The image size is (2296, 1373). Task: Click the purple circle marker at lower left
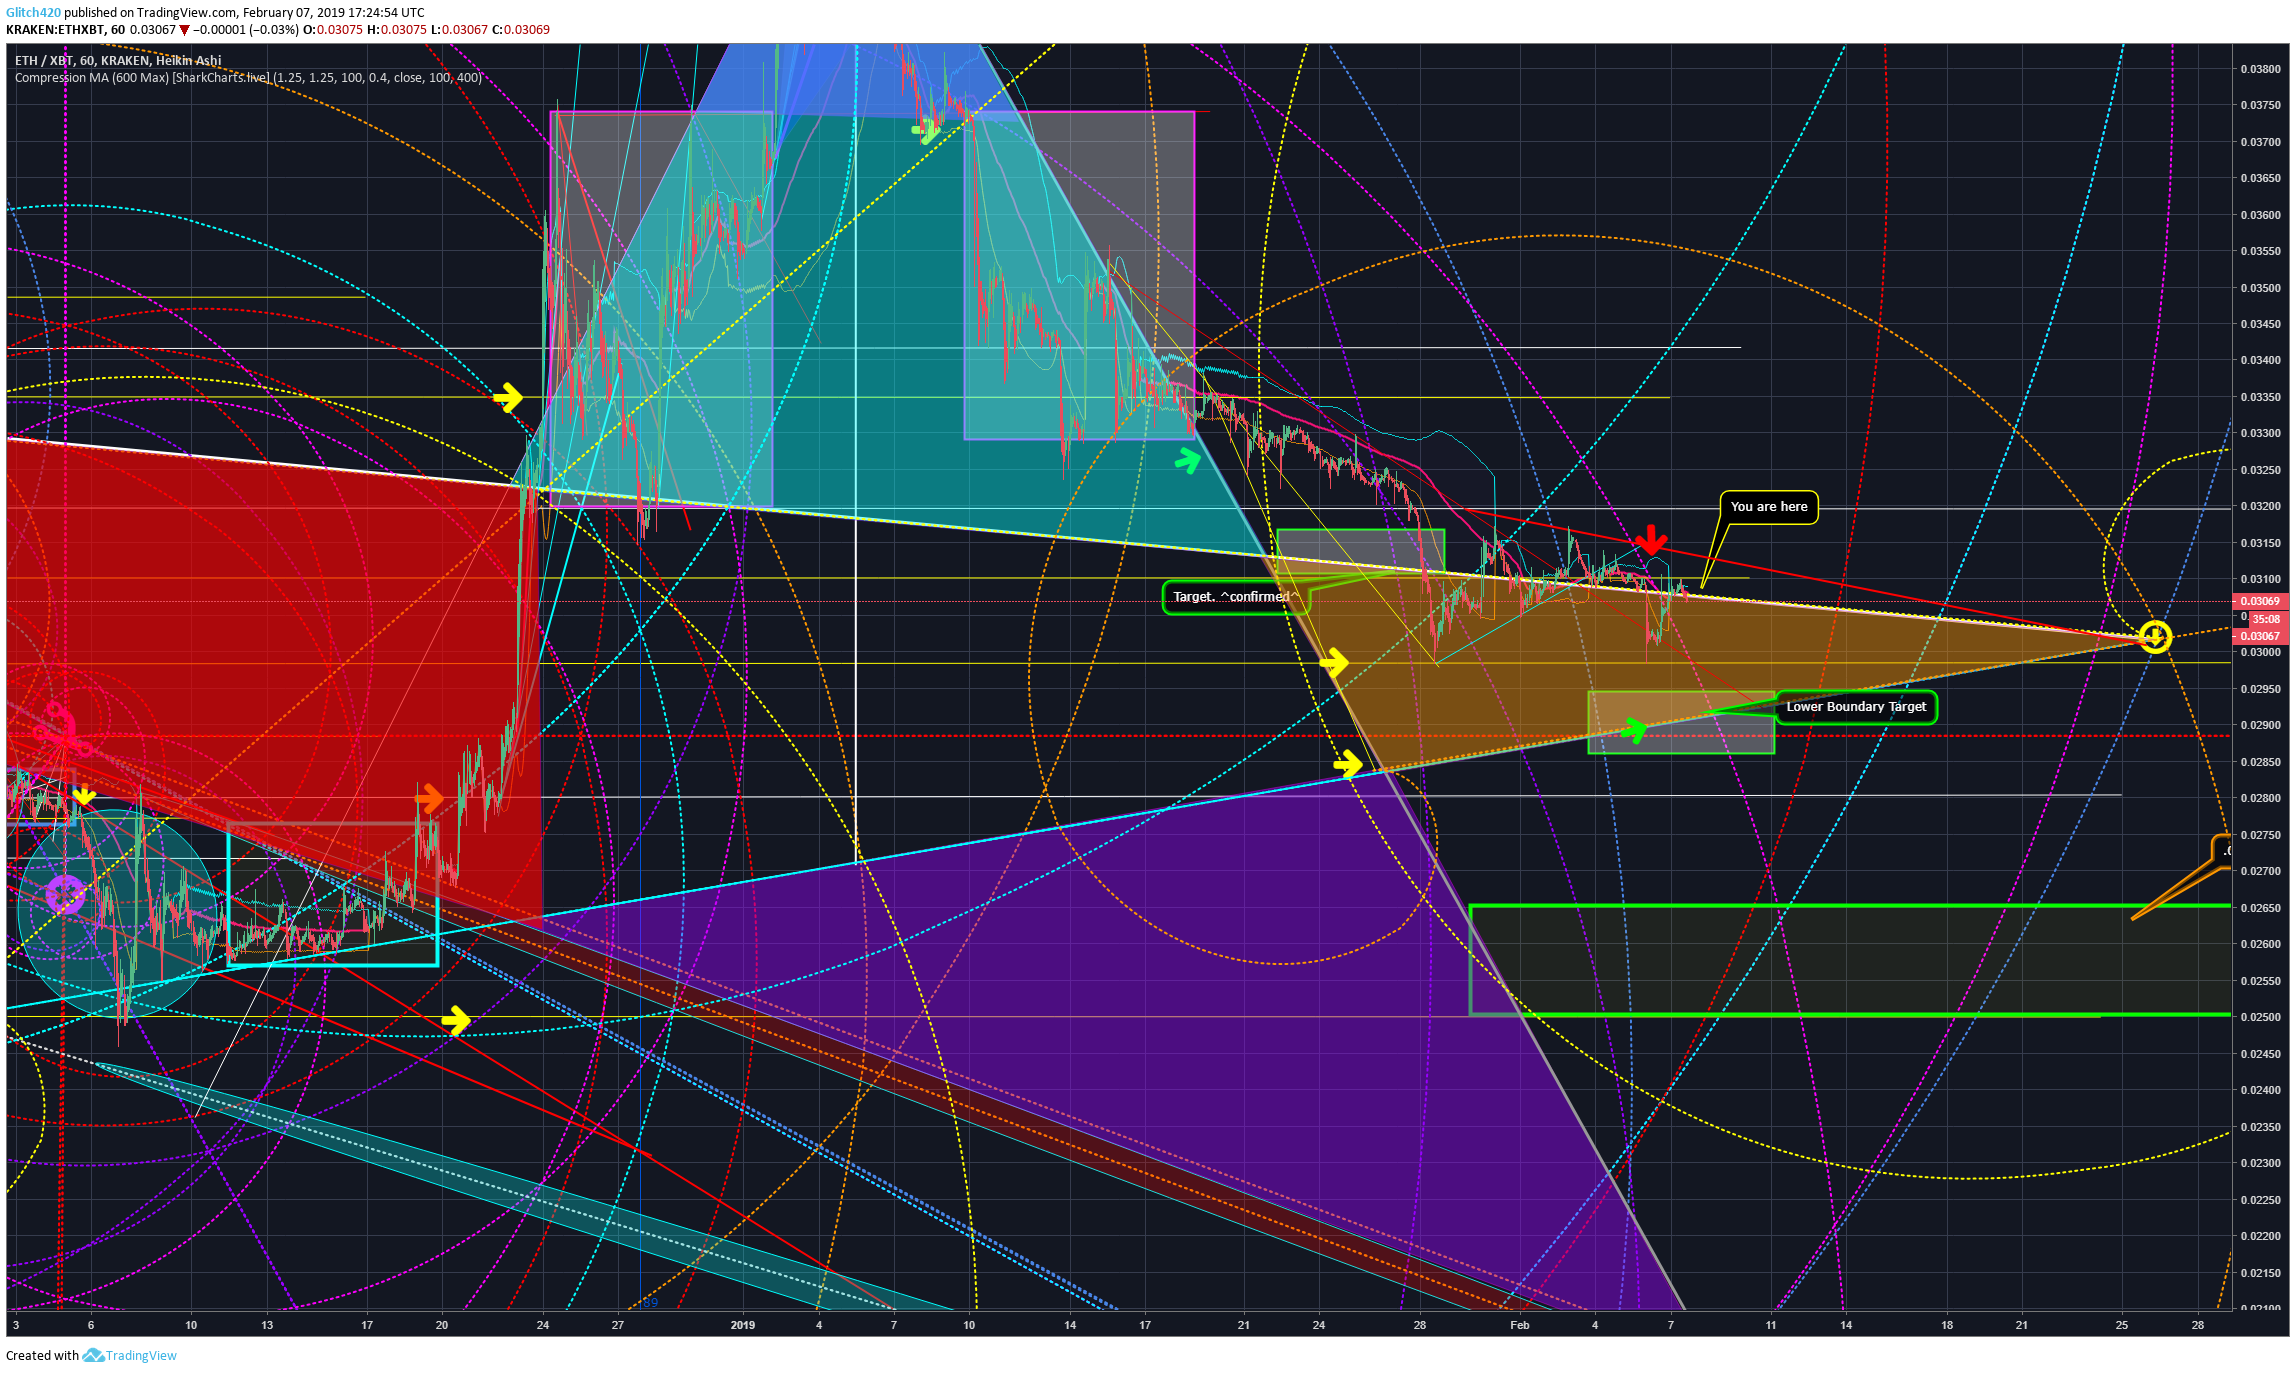(x=66, y=893)
